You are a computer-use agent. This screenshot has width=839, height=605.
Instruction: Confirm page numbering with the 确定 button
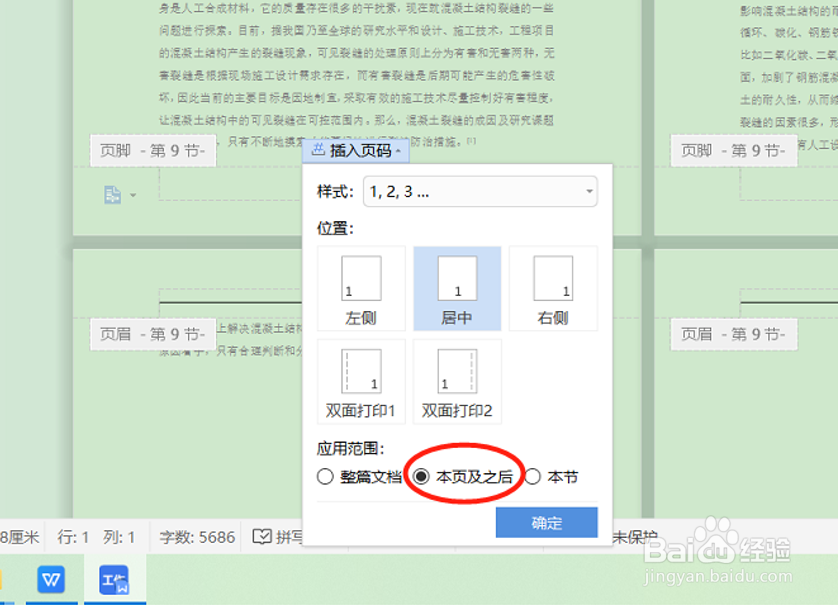pos(546,522)
